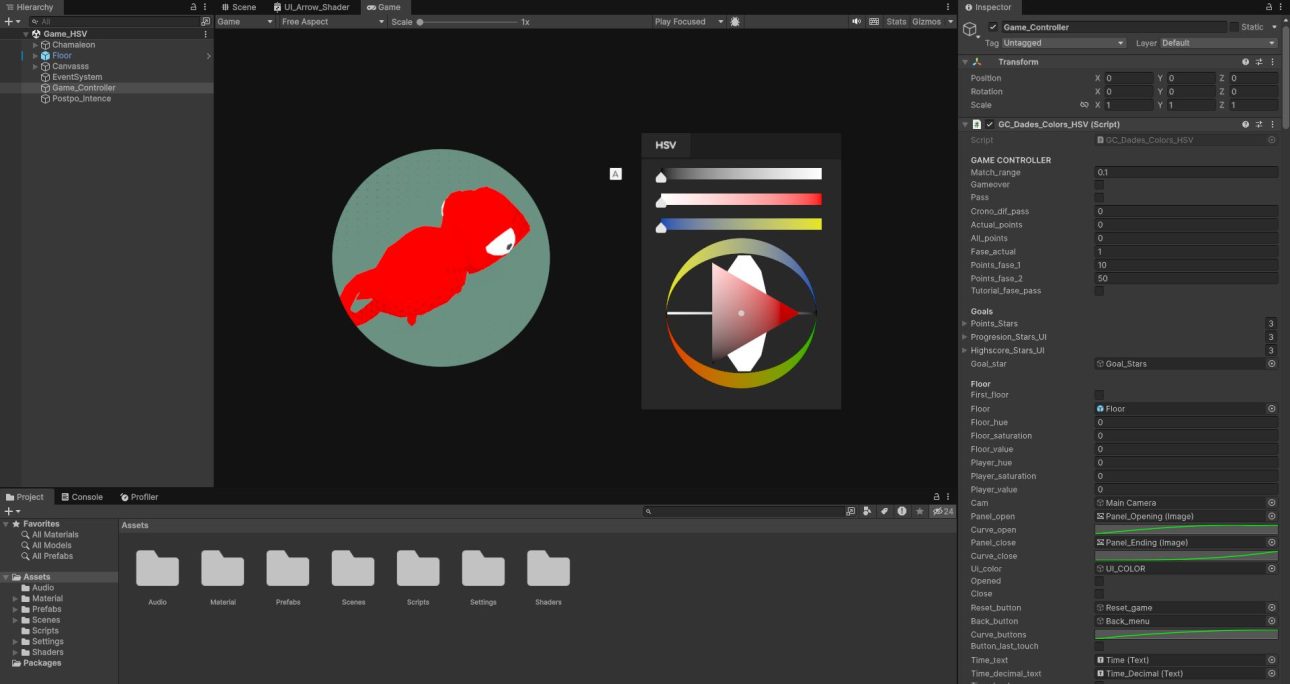This screenshot has width=1290, height=684.
Task: Select the Project tab
Action: (25, 497)
